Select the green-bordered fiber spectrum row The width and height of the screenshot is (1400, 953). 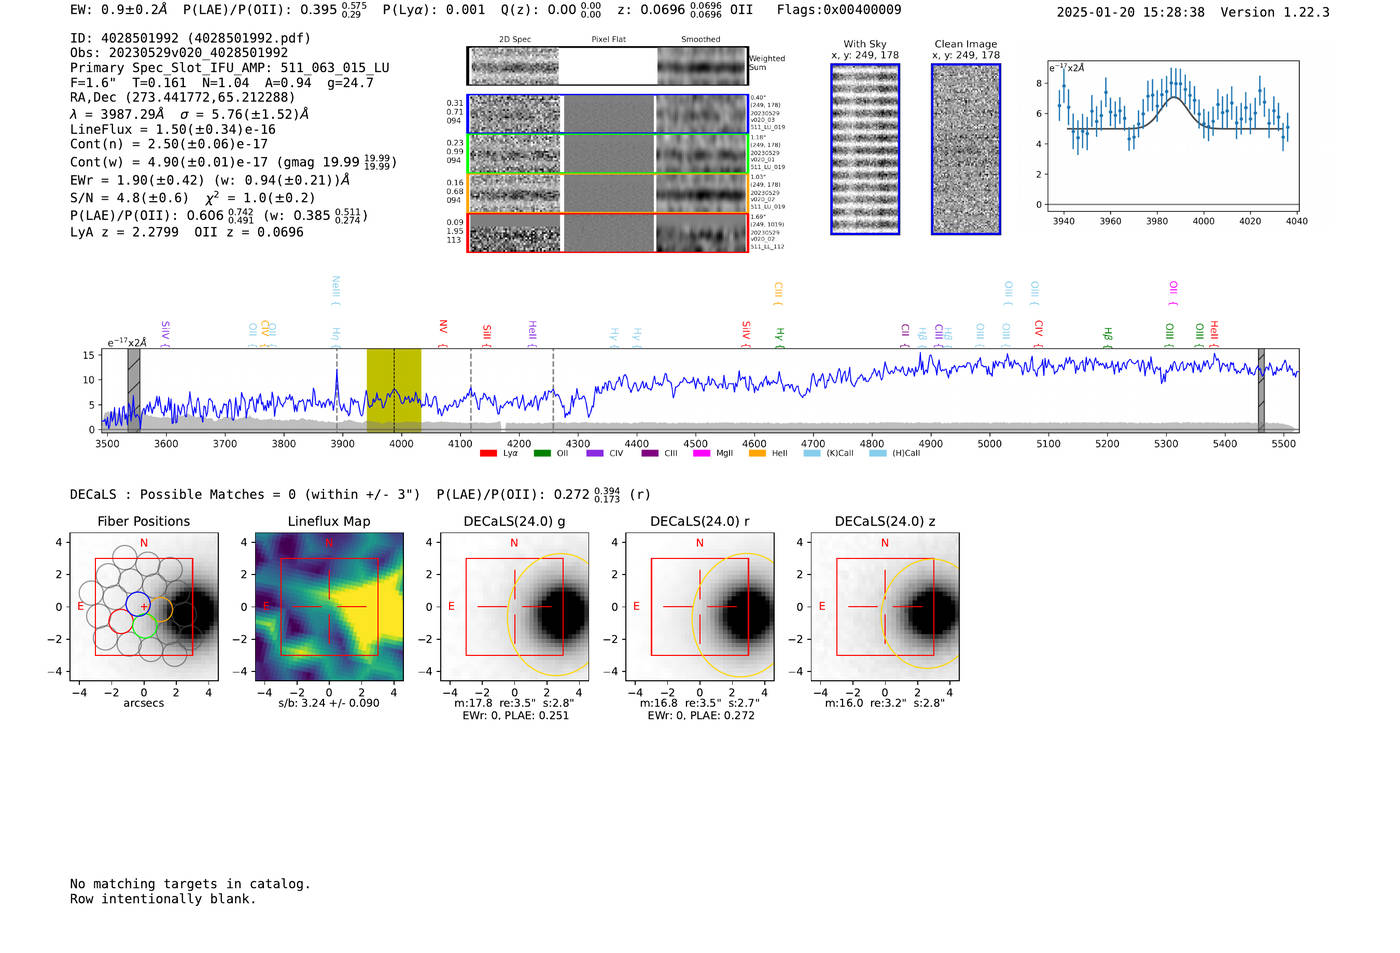point(607,154)
